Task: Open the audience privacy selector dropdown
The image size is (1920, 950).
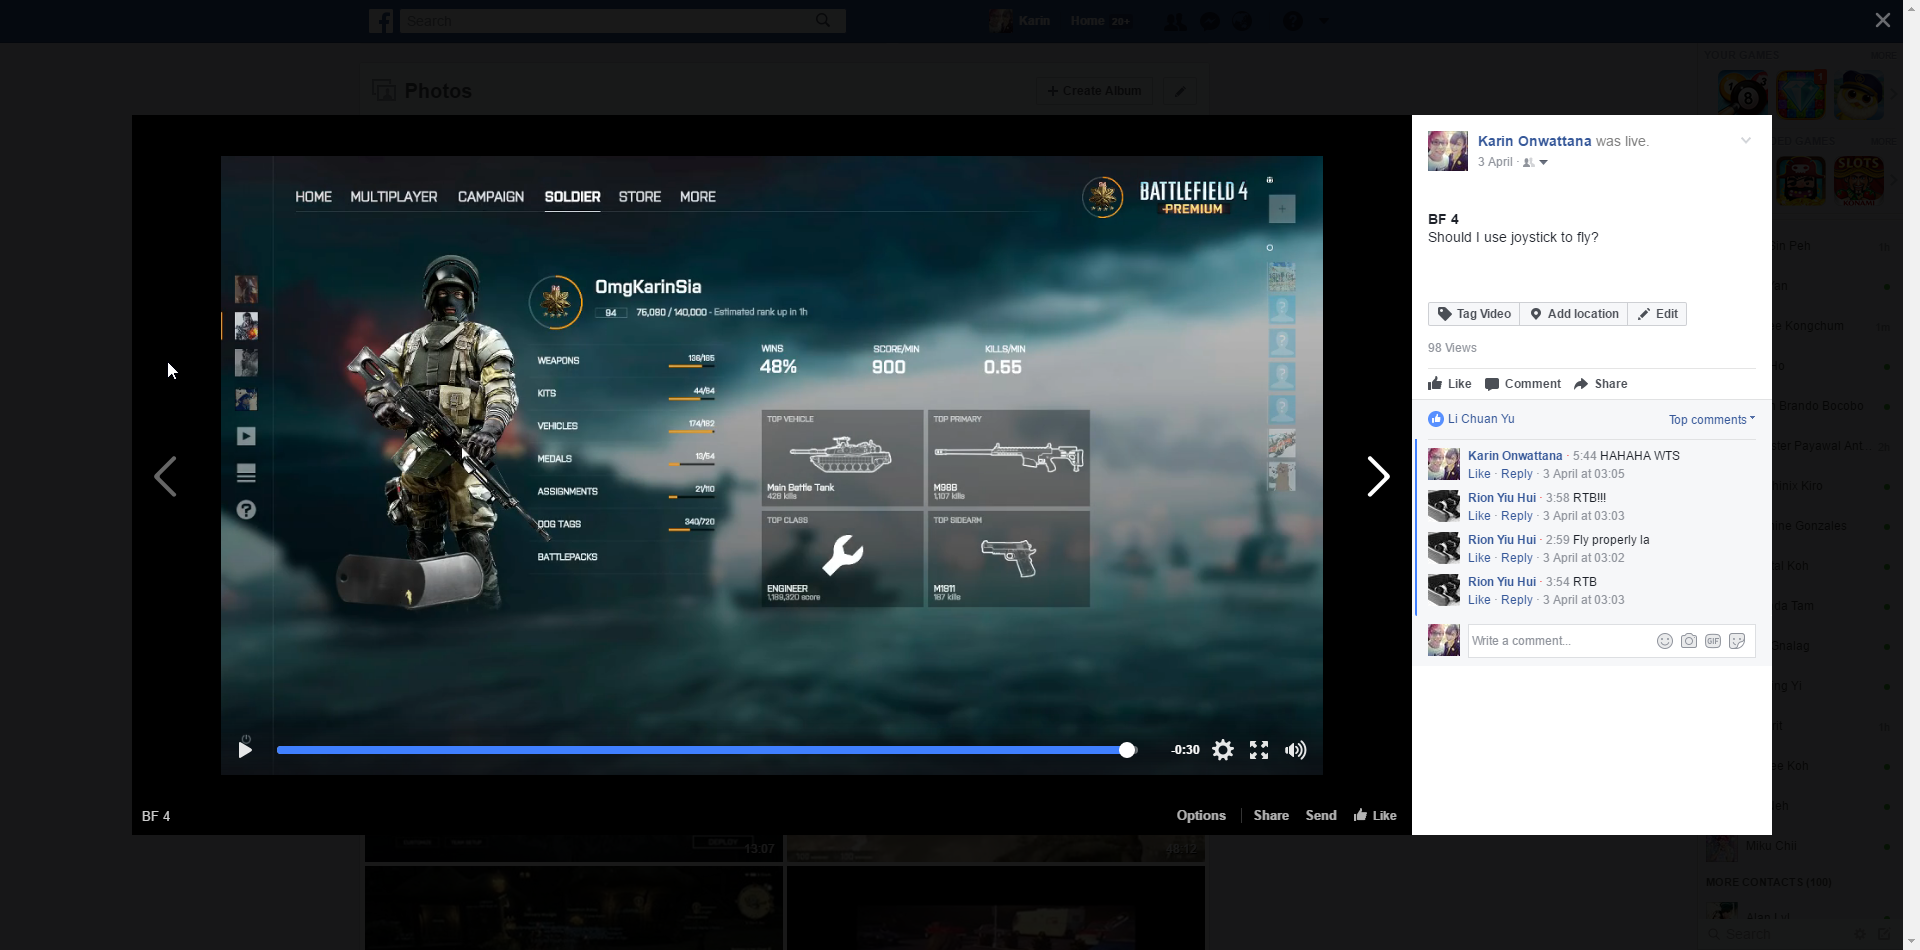Action: click(1535, 163)
